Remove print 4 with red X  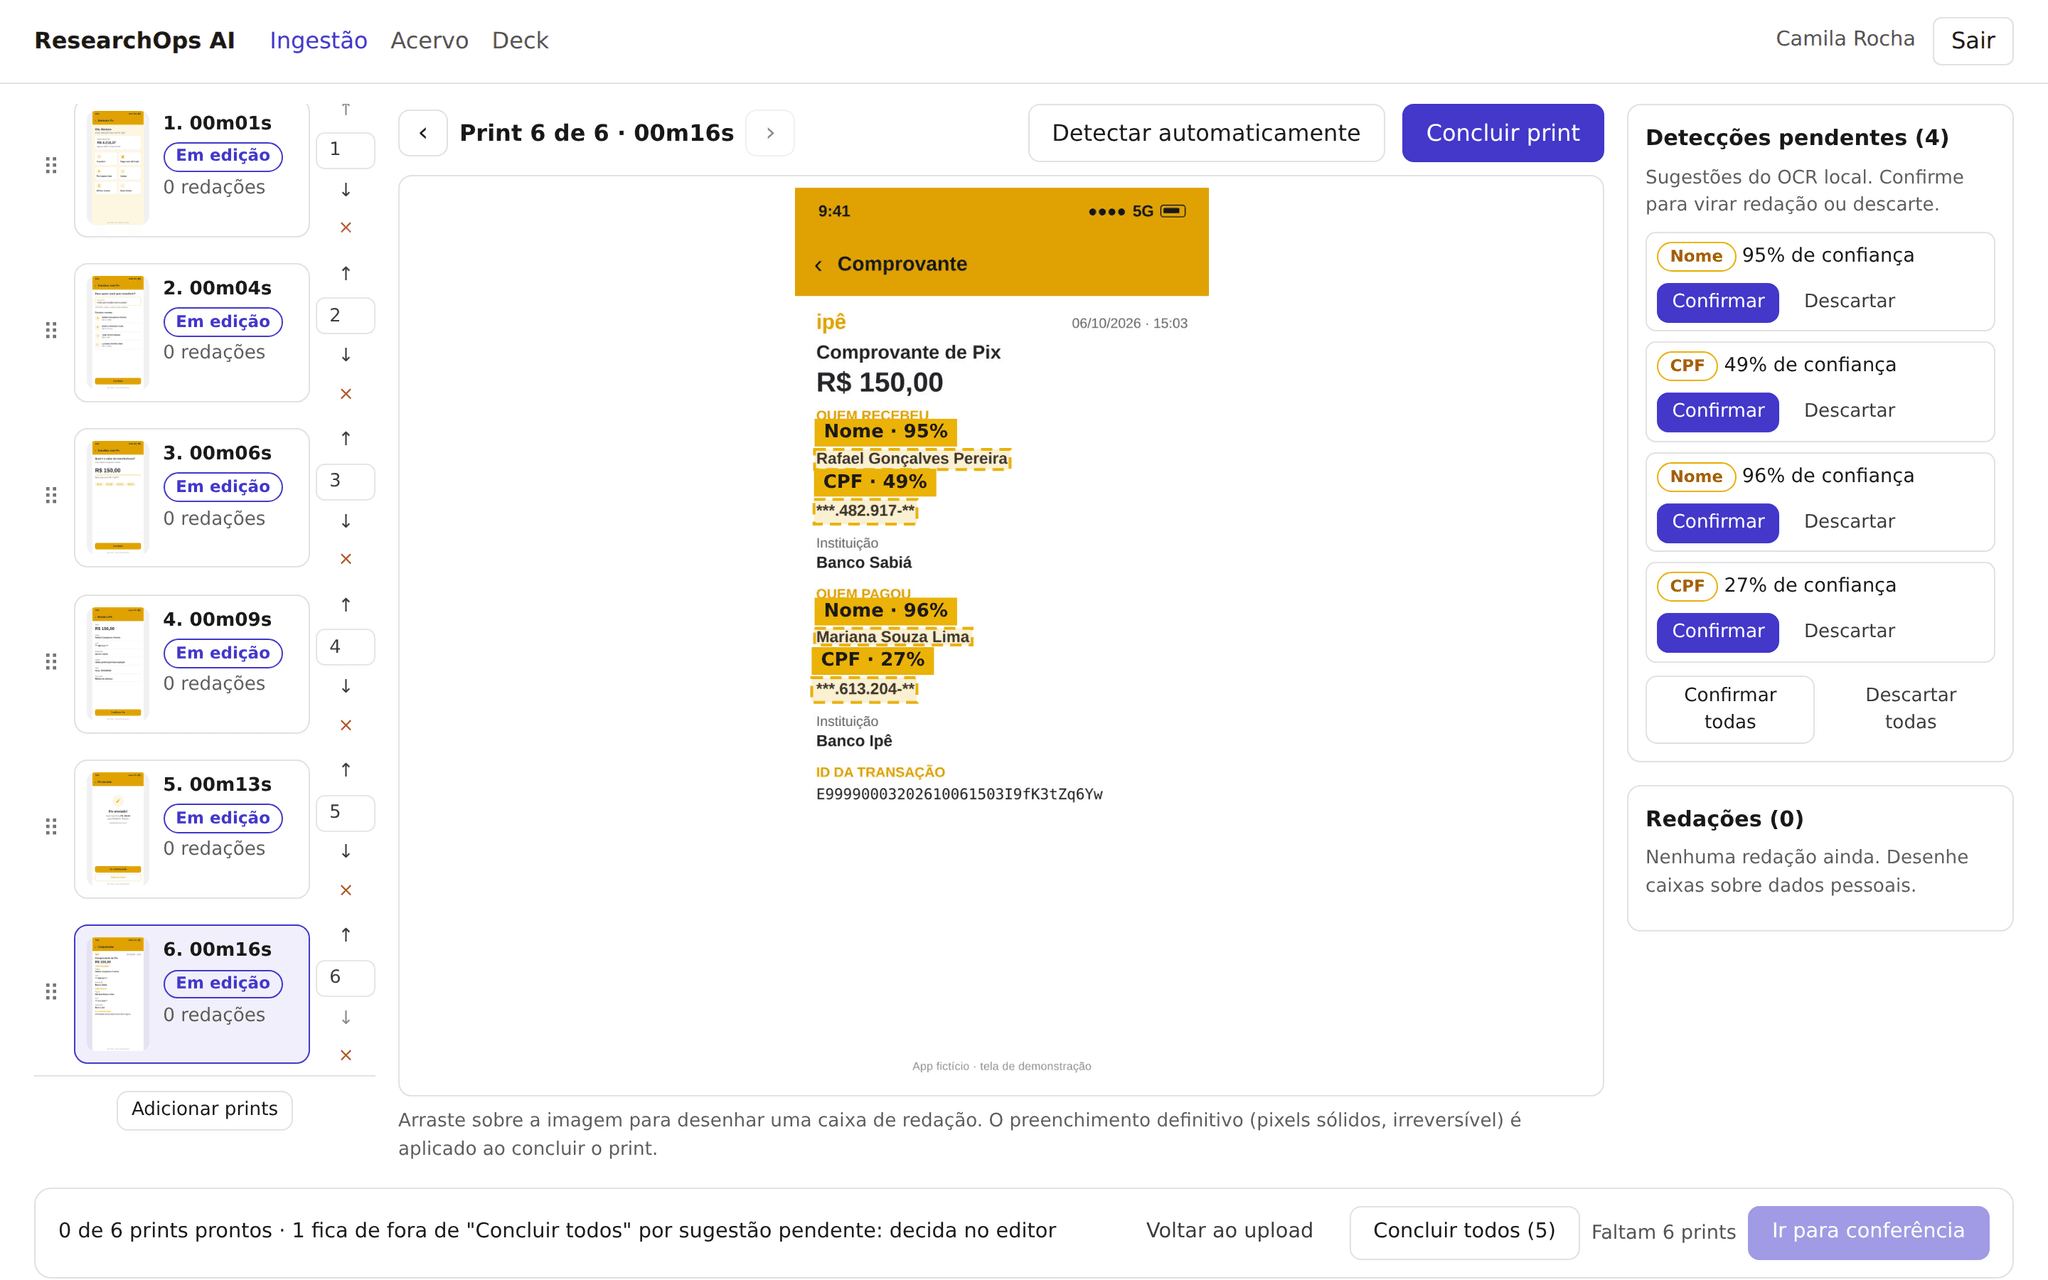346,725
